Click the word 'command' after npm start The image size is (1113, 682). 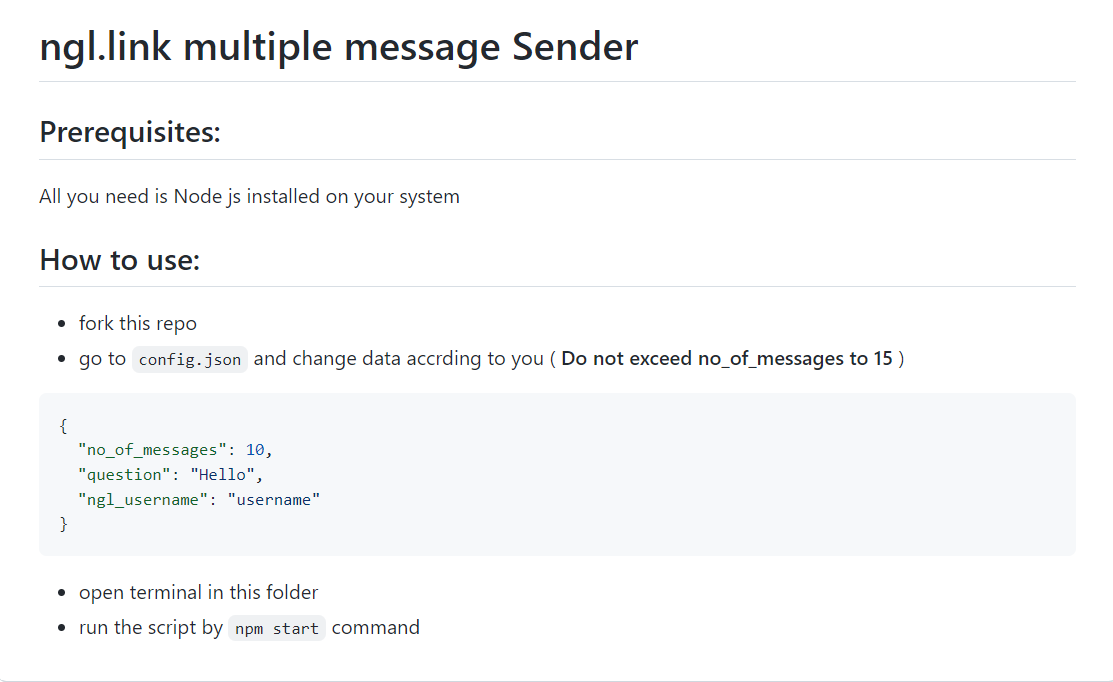pos(375,628)
